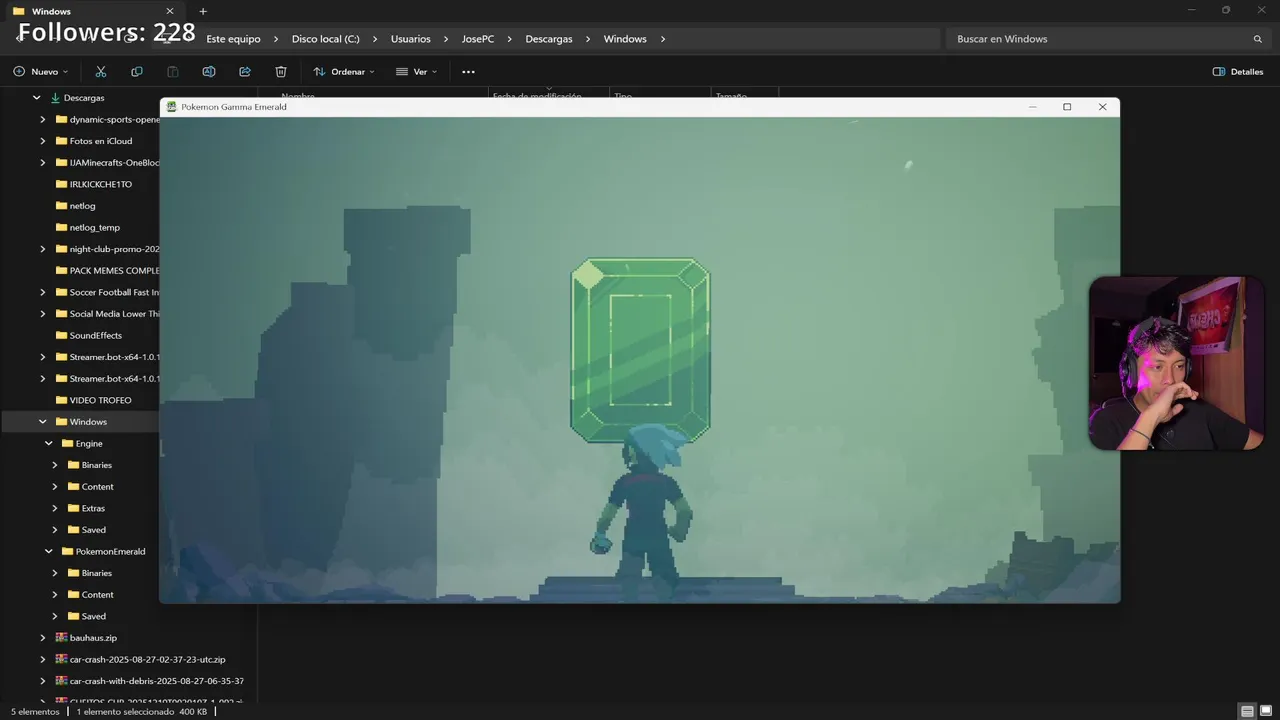
Task: Go to Usuarios breadcrumb segment
Action: click(x=410, y=39)
